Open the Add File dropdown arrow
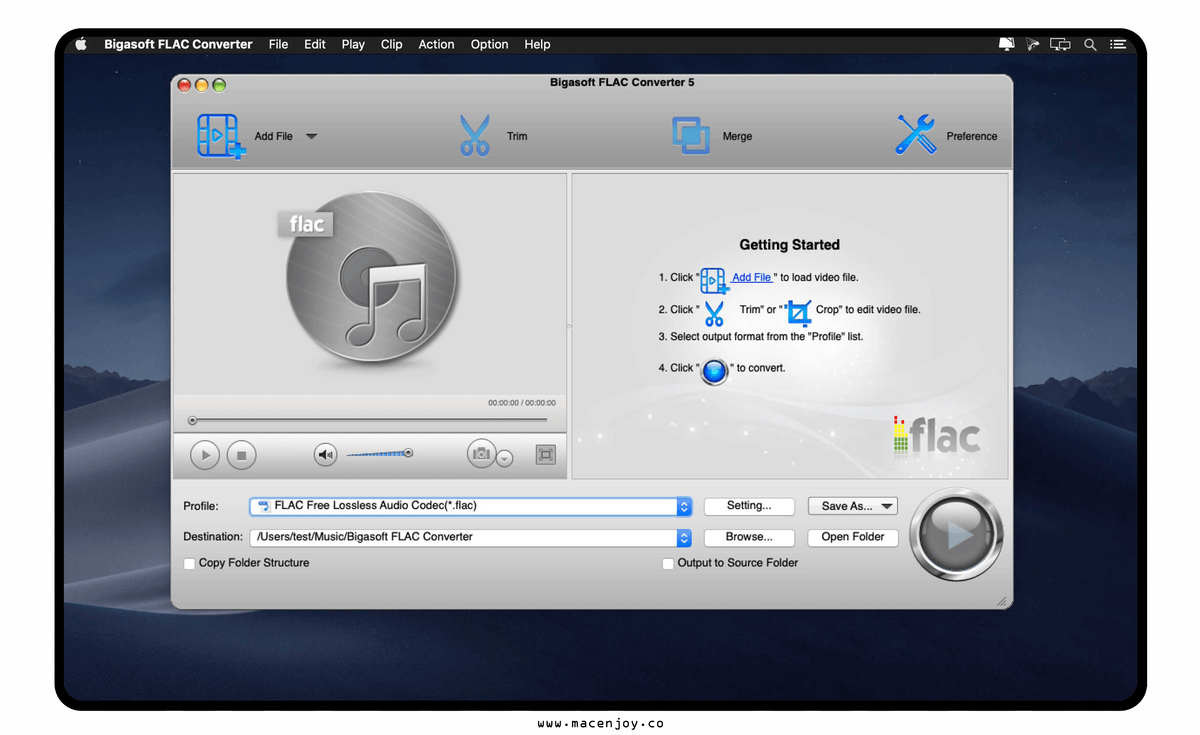1200x735 pixels. [x=311, y=136]
